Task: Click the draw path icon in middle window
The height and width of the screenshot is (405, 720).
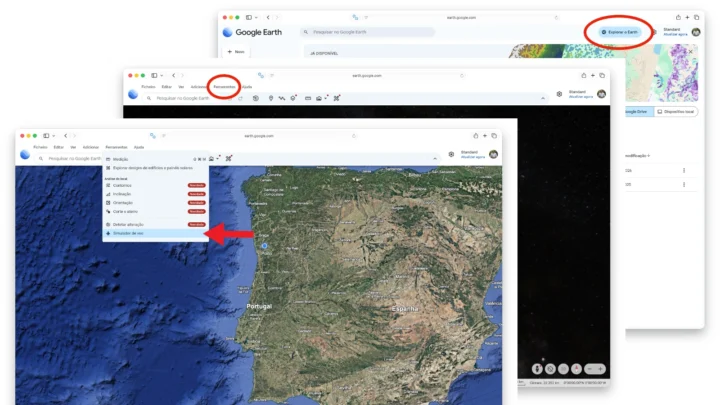Action: (x=281, y=98)
